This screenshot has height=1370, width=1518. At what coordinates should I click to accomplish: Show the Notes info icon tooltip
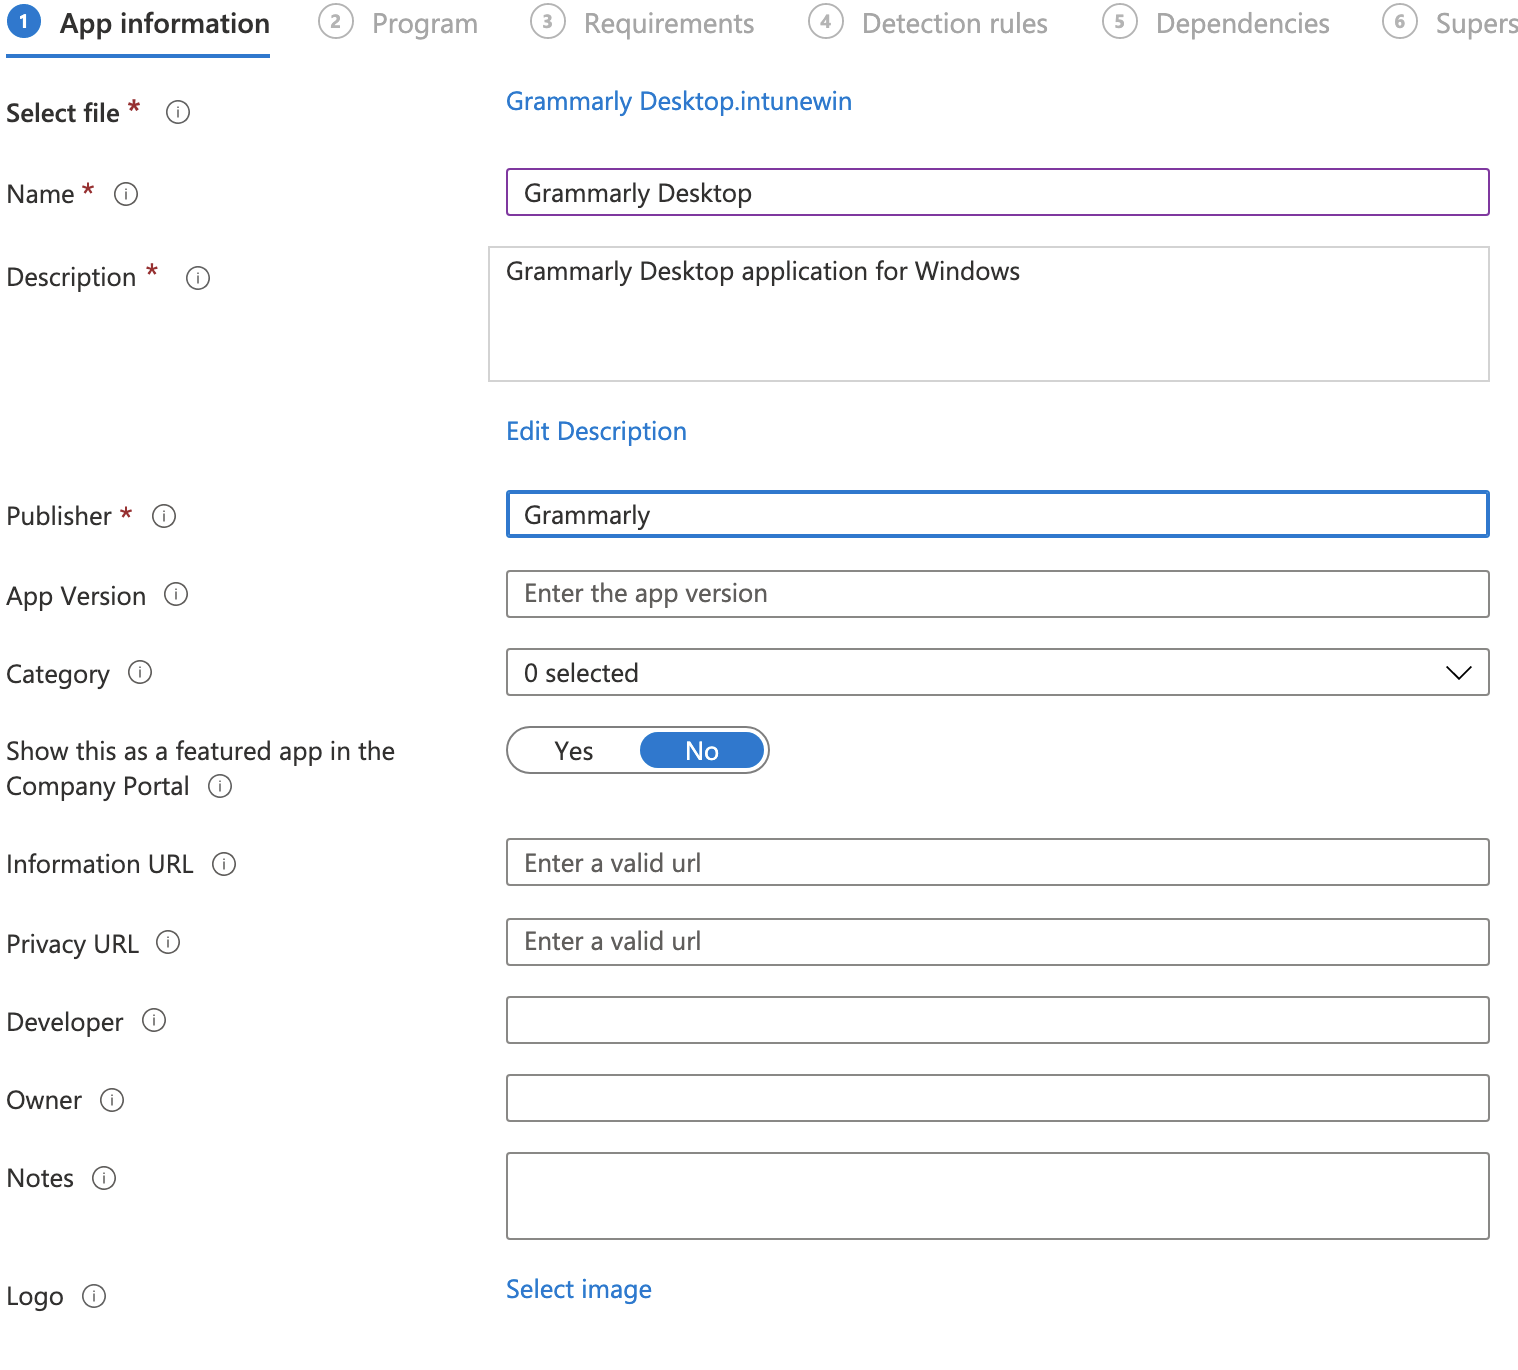[104, 1178]
